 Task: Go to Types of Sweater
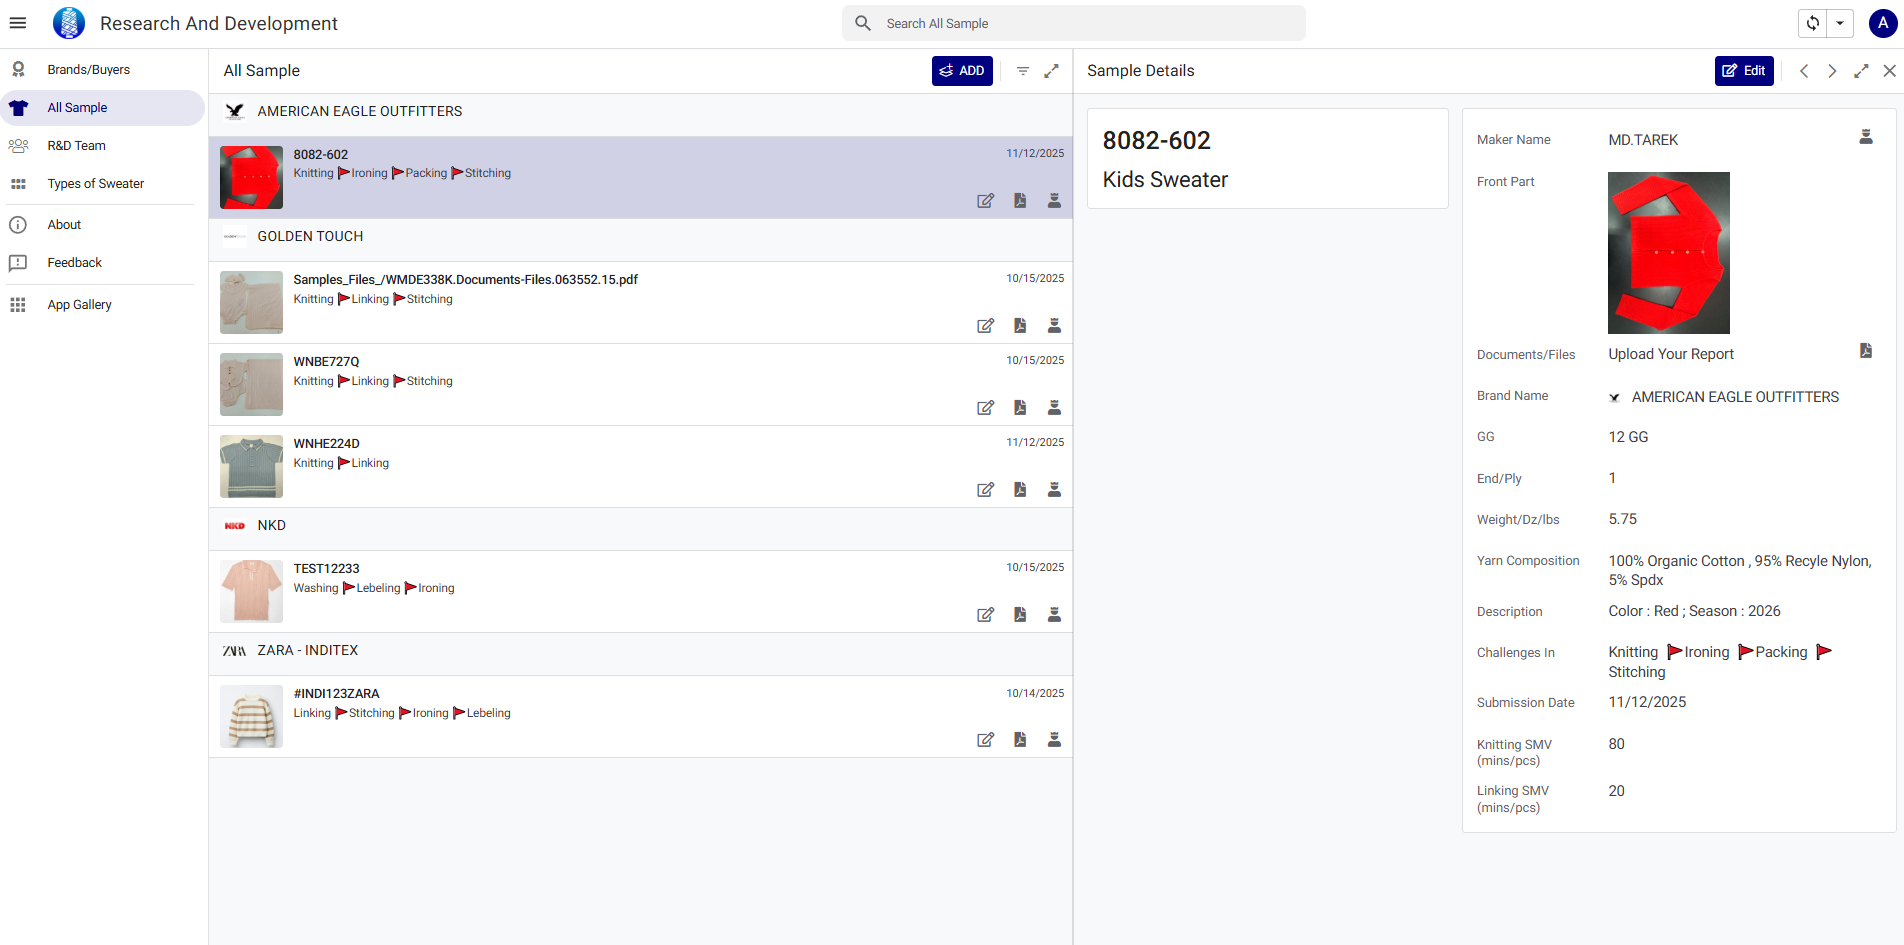(x=102, y=184)
